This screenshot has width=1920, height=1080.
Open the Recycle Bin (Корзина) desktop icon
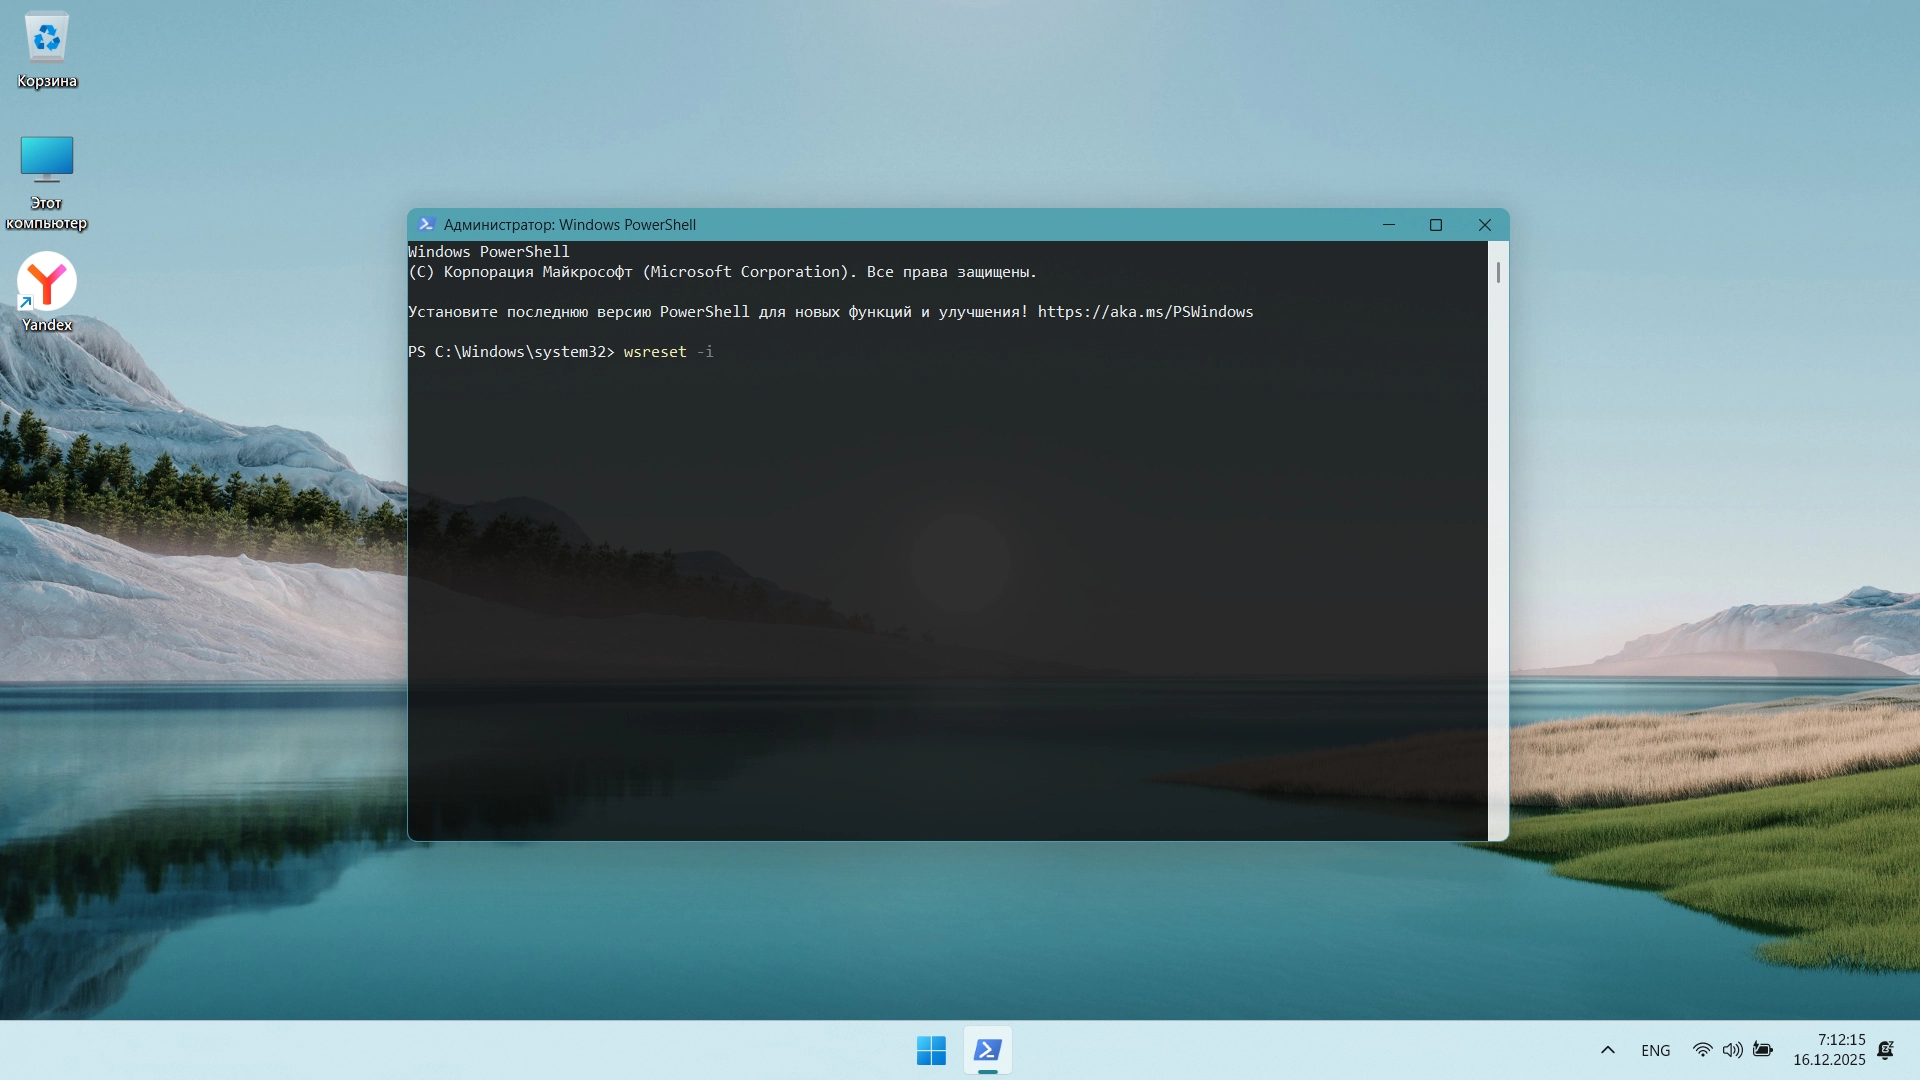[47, 40]
